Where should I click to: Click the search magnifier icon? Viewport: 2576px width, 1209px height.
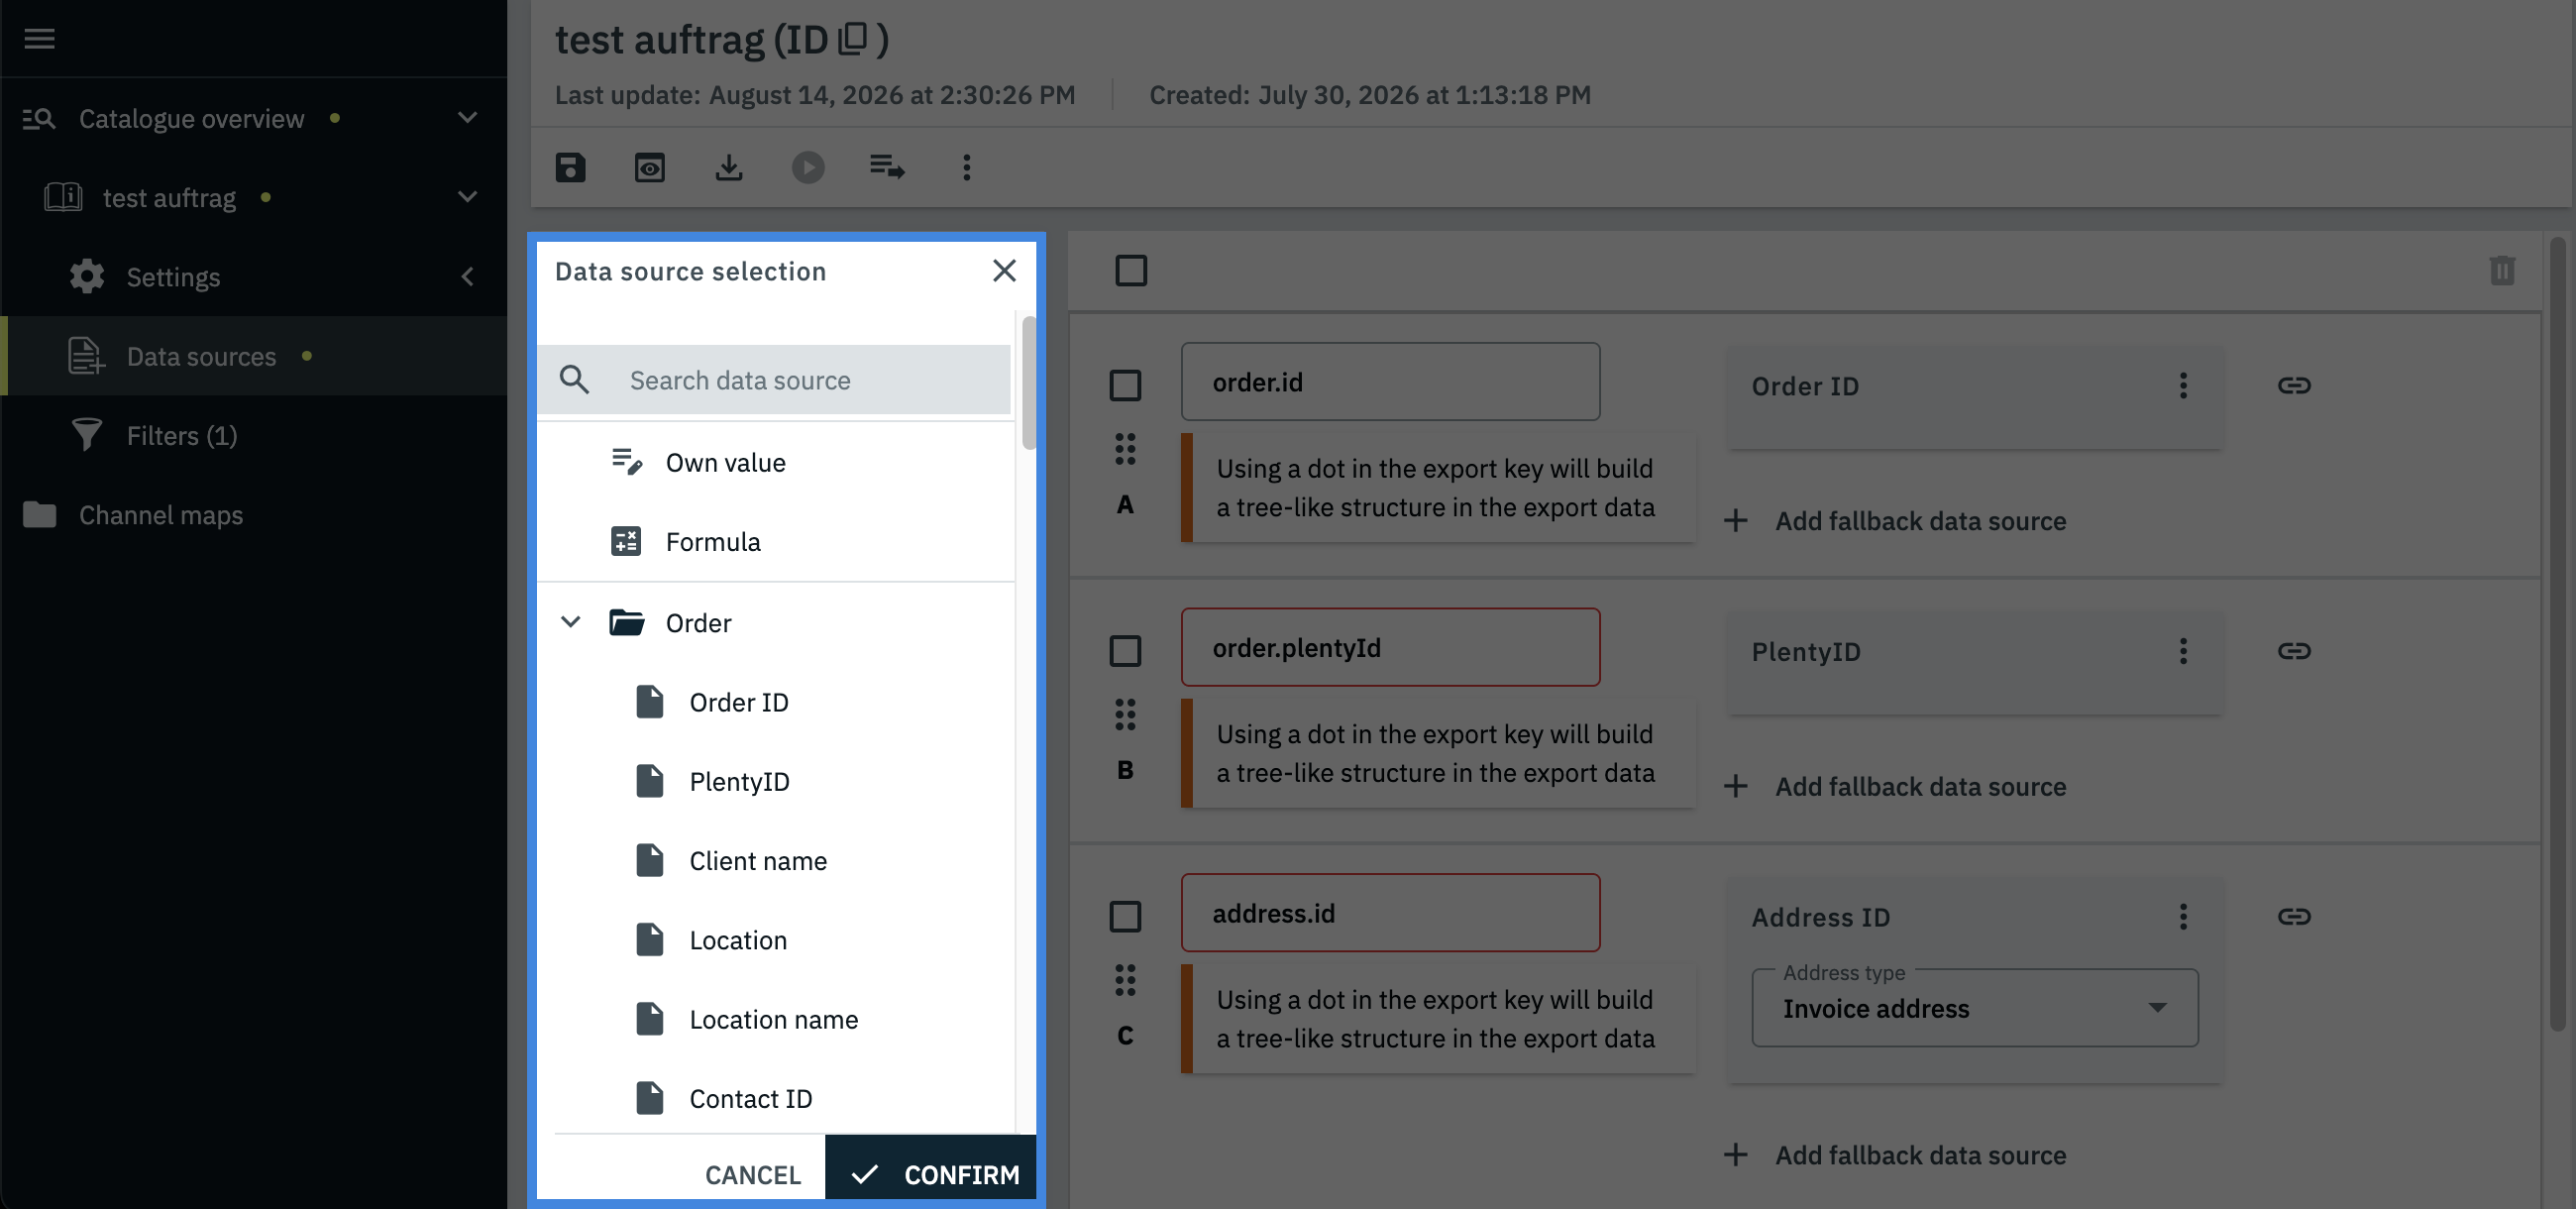coord(574,380)
